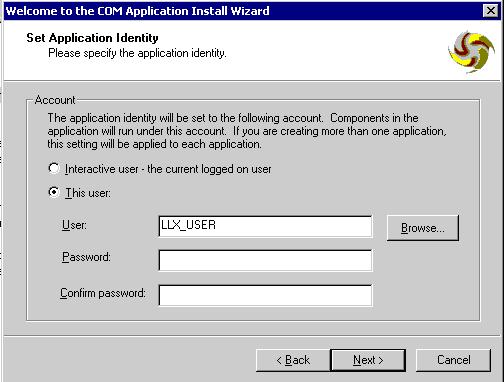Click the 'Password:' field label
504x382 pixels.
pyautogui.click(x=86, y=257)
